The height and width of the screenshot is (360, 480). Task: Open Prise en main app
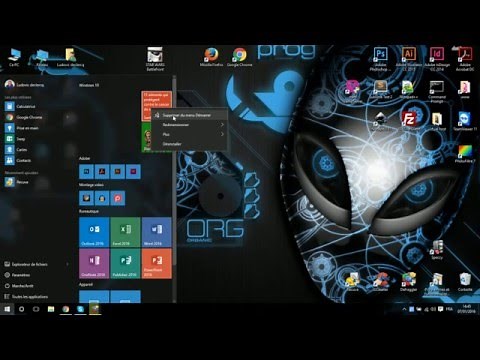37,128
